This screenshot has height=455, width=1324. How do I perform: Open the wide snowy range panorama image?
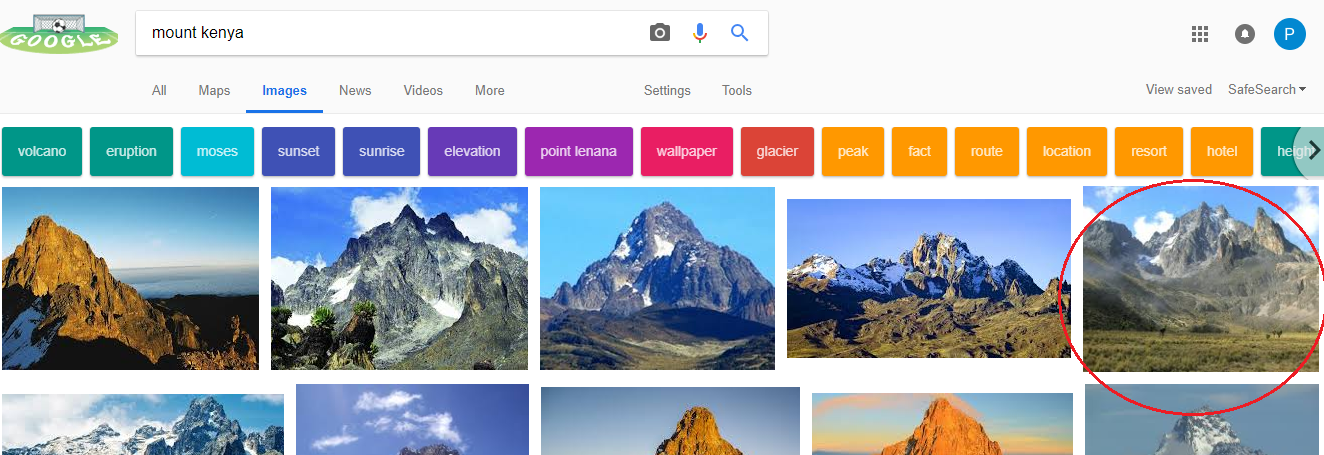(929, 278)
